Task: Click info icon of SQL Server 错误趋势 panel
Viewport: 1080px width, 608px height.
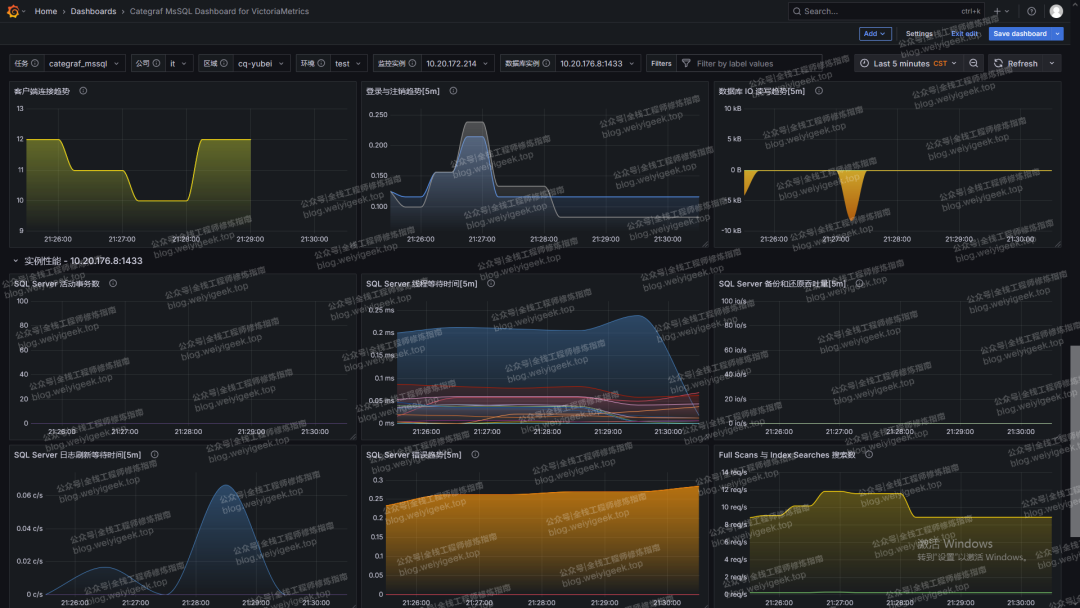Action: point(475,454)
